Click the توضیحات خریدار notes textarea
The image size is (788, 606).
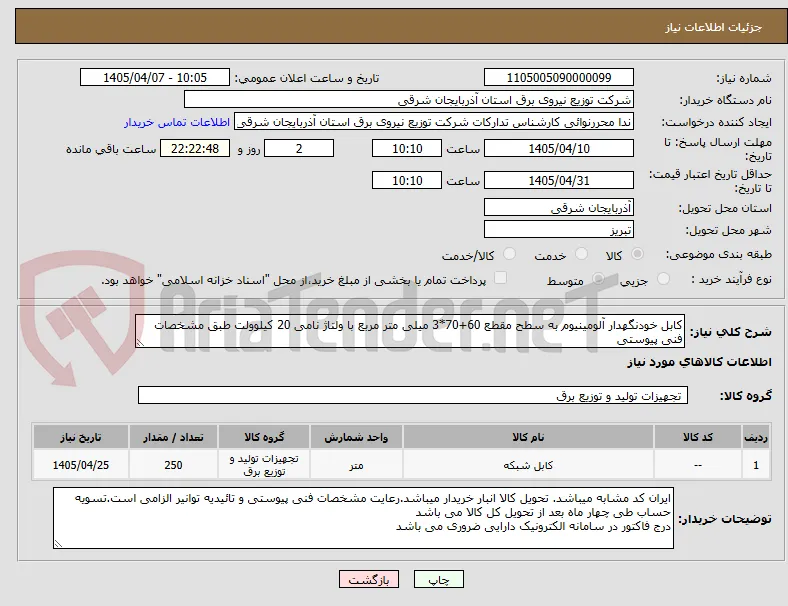[363, 518]
